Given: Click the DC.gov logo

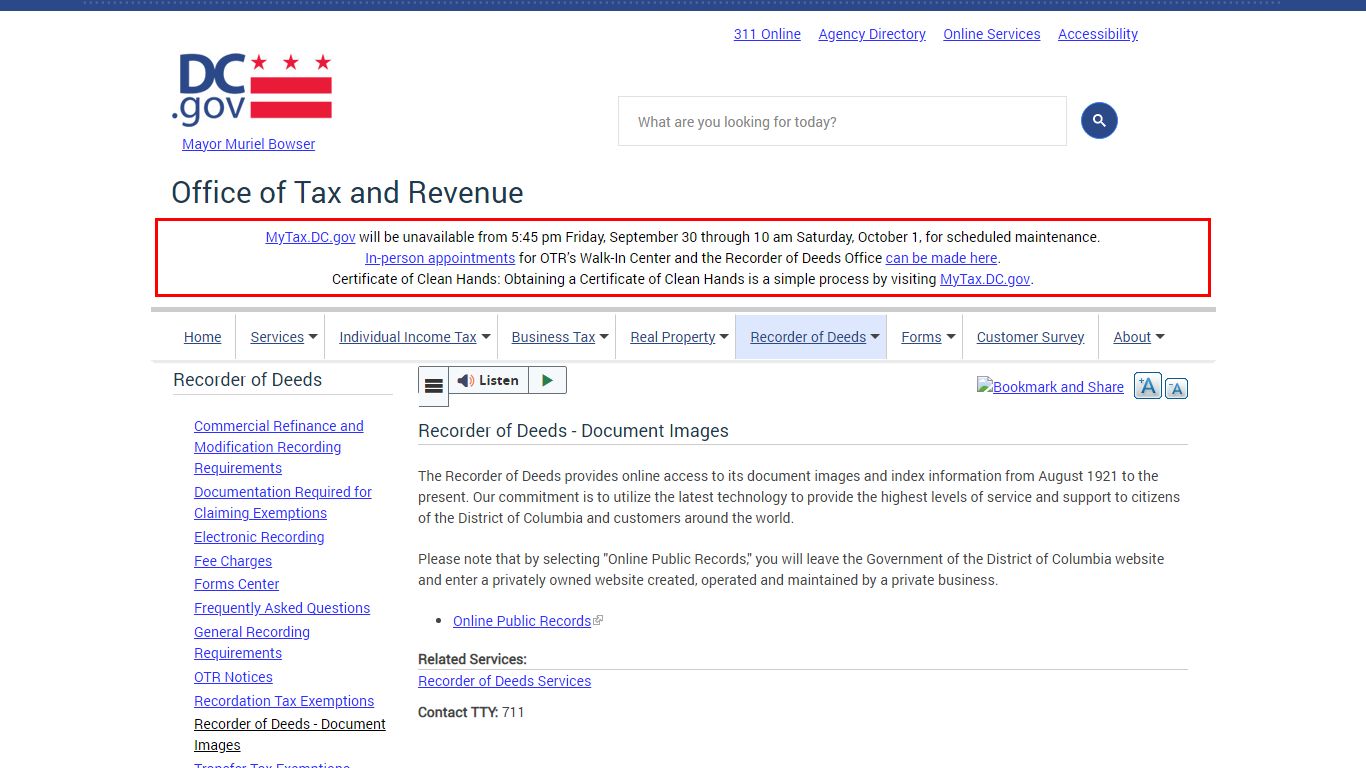Looking at the screenshot, I should click(251, 90).
